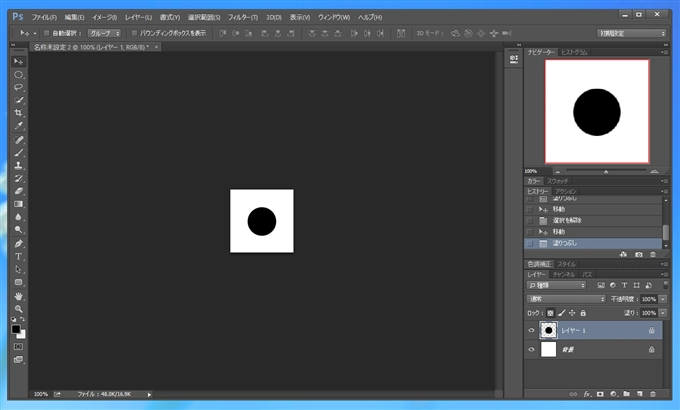Switch to the ヒストグラム tab
This screenshot has width=680, height=410.
click(574, 52)
